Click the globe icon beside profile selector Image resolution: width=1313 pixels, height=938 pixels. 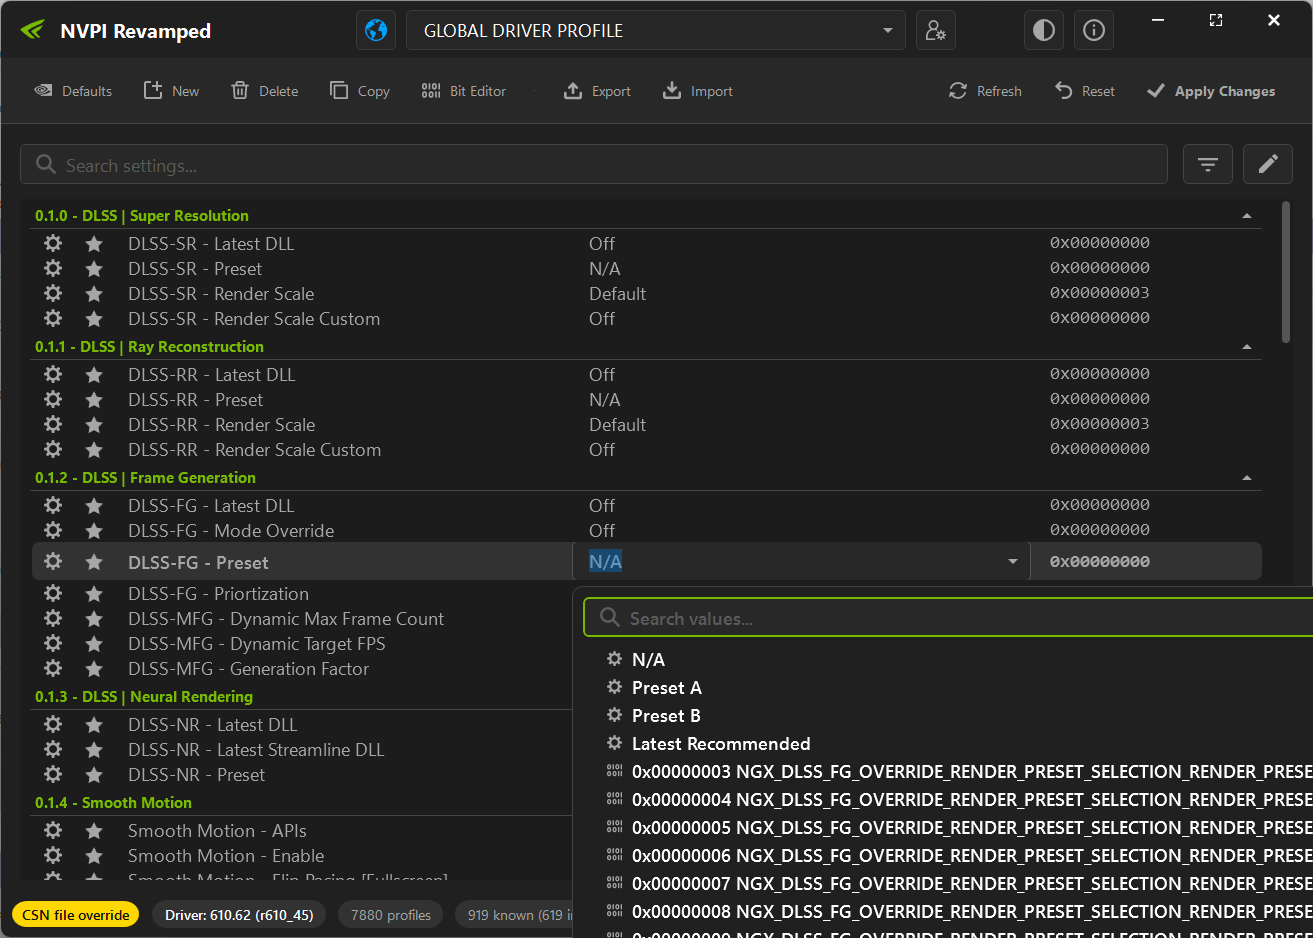[x=376, y=30]
